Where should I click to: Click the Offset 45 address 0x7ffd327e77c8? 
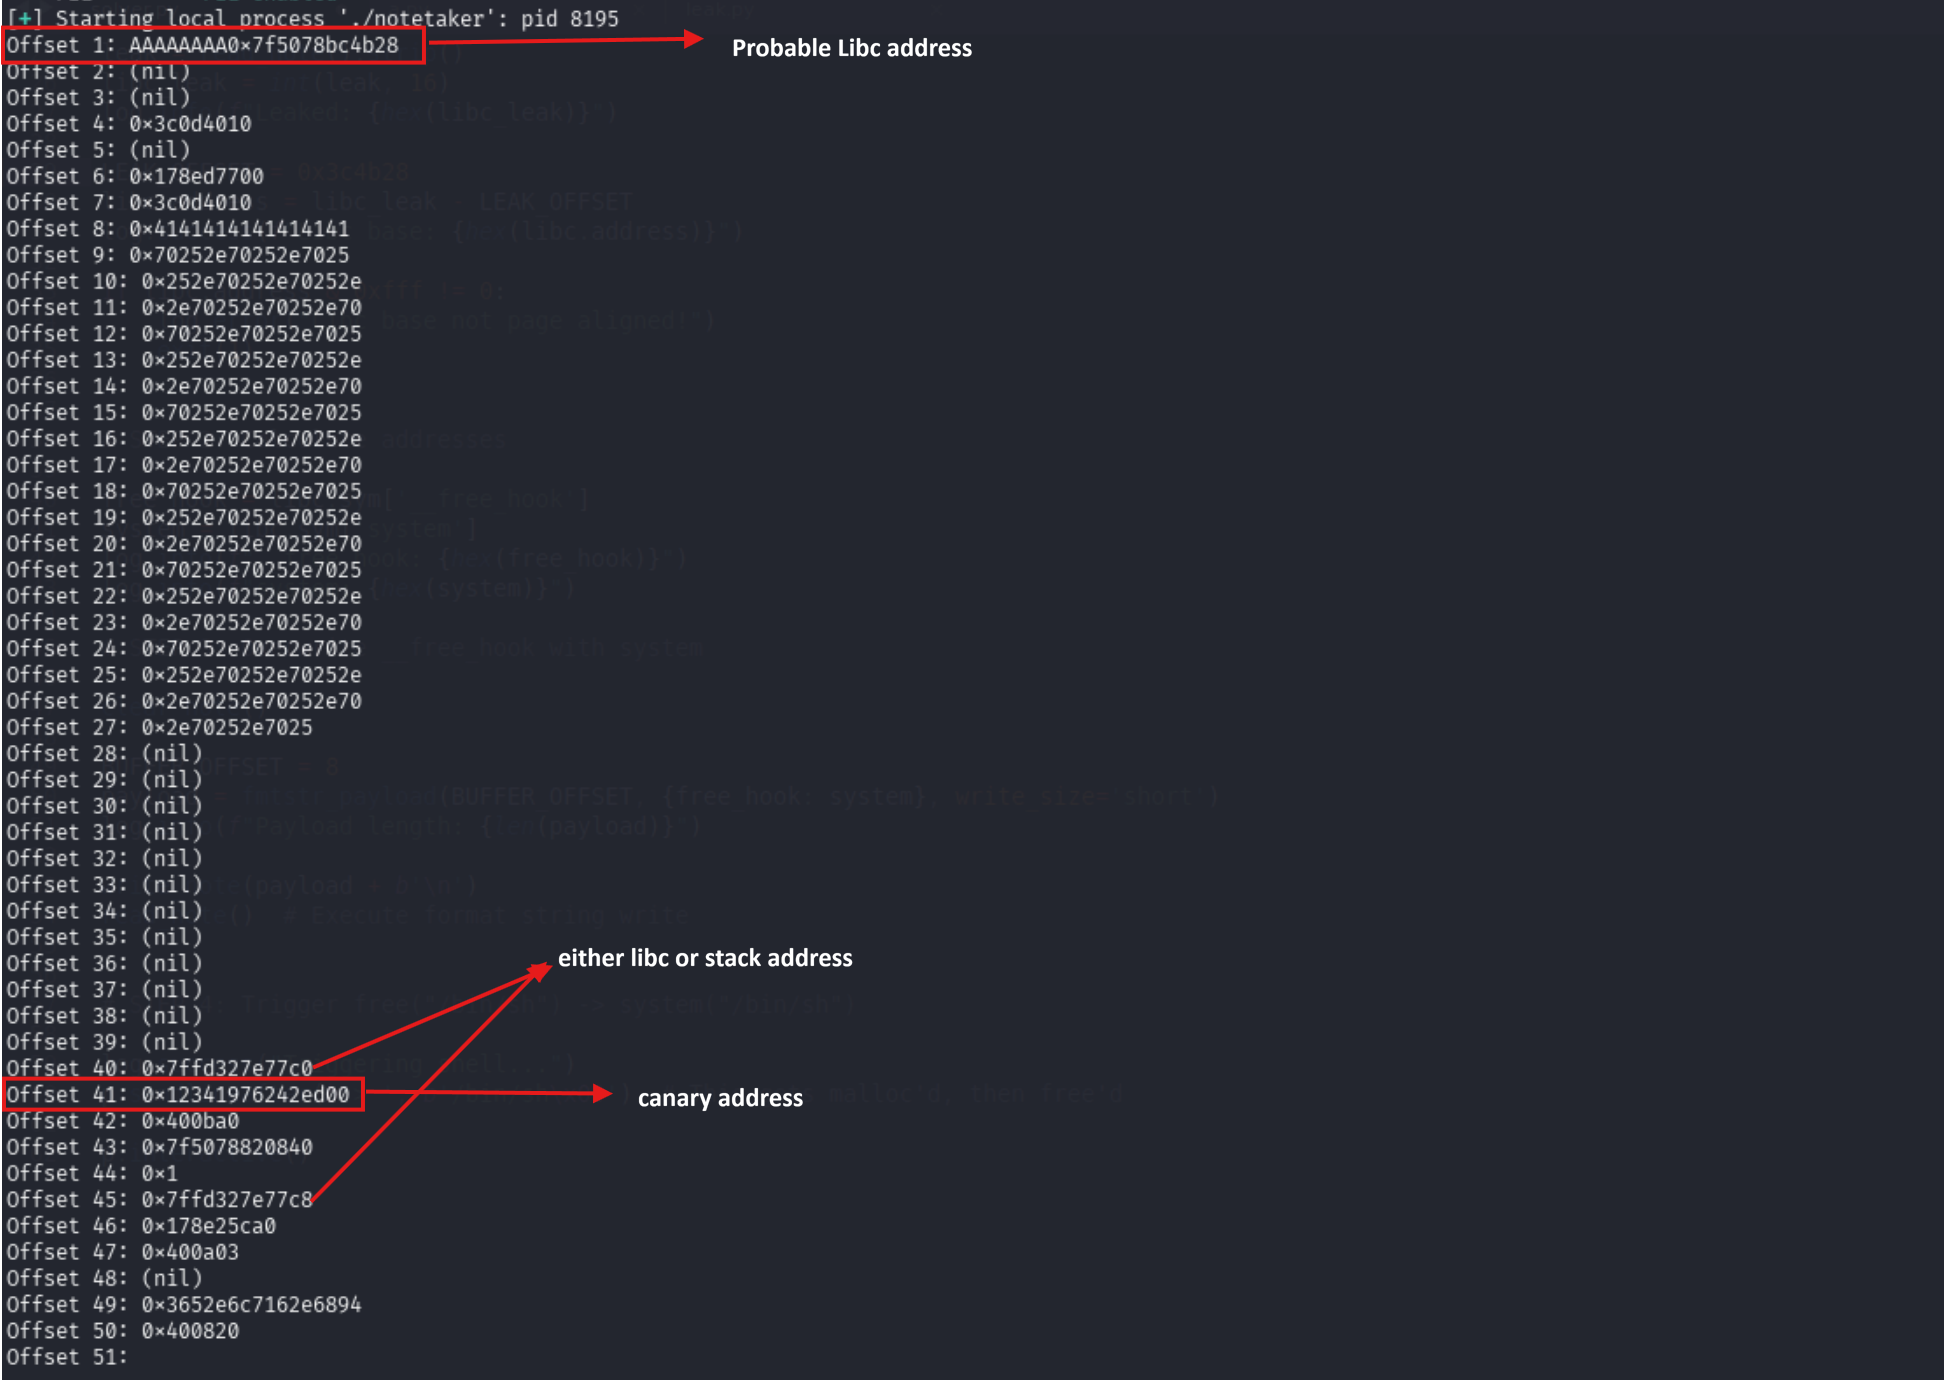[x=227, y=1199]
